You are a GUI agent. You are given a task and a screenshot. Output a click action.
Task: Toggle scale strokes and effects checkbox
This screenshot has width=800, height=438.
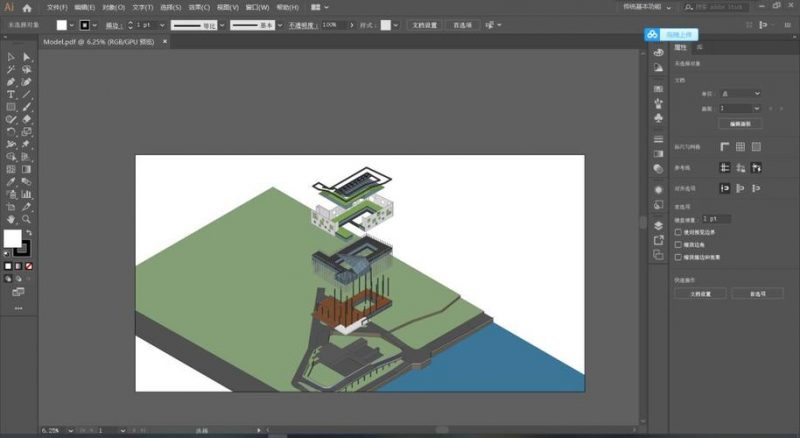click(x=678, y=257)
